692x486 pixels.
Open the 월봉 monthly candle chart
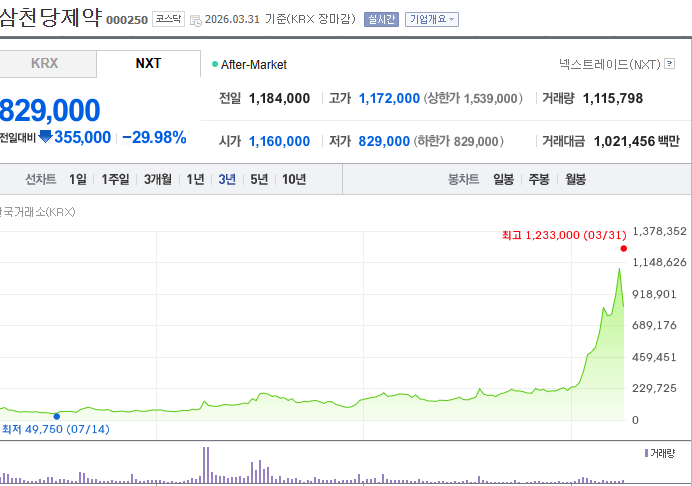(x=575, y=179)
